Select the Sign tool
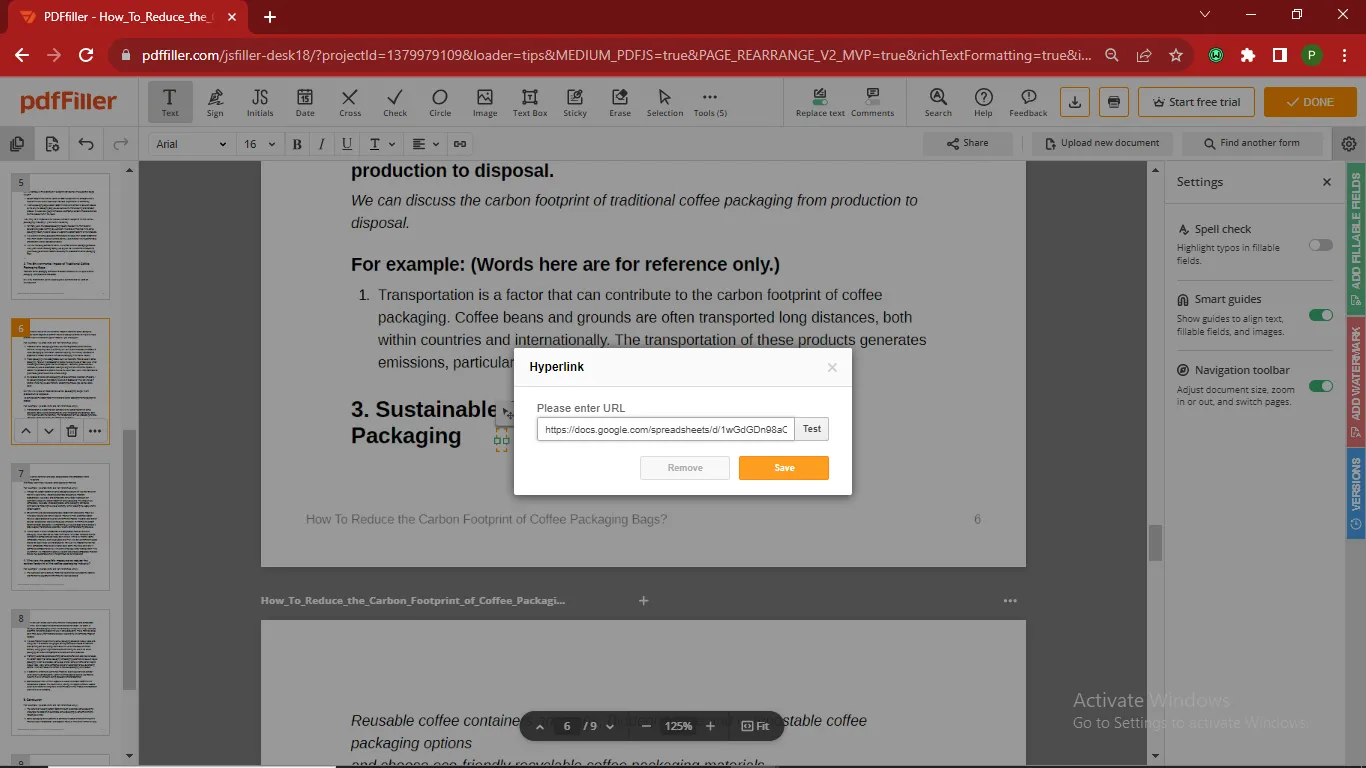 tap(215, 101)
